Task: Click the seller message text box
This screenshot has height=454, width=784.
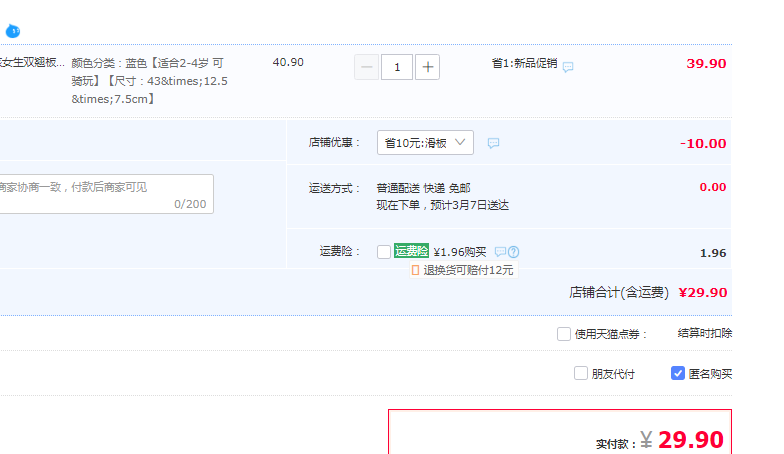Action: (106, 194)
